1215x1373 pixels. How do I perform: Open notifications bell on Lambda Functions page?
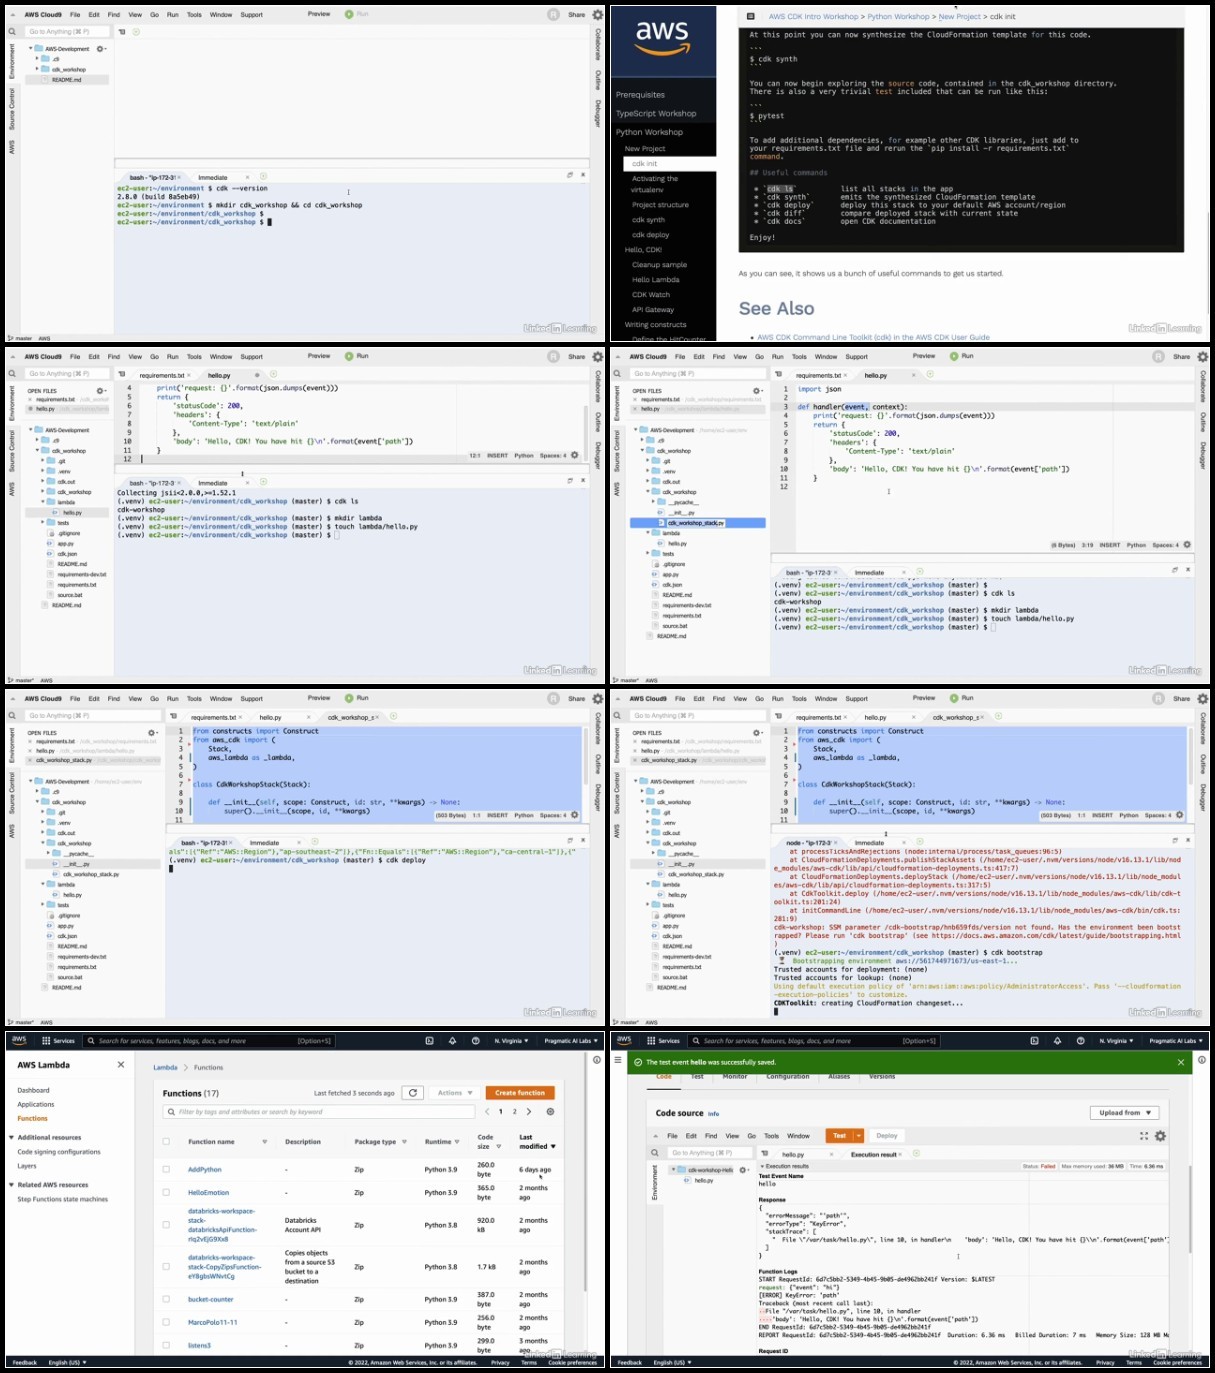coord(453,1041)
